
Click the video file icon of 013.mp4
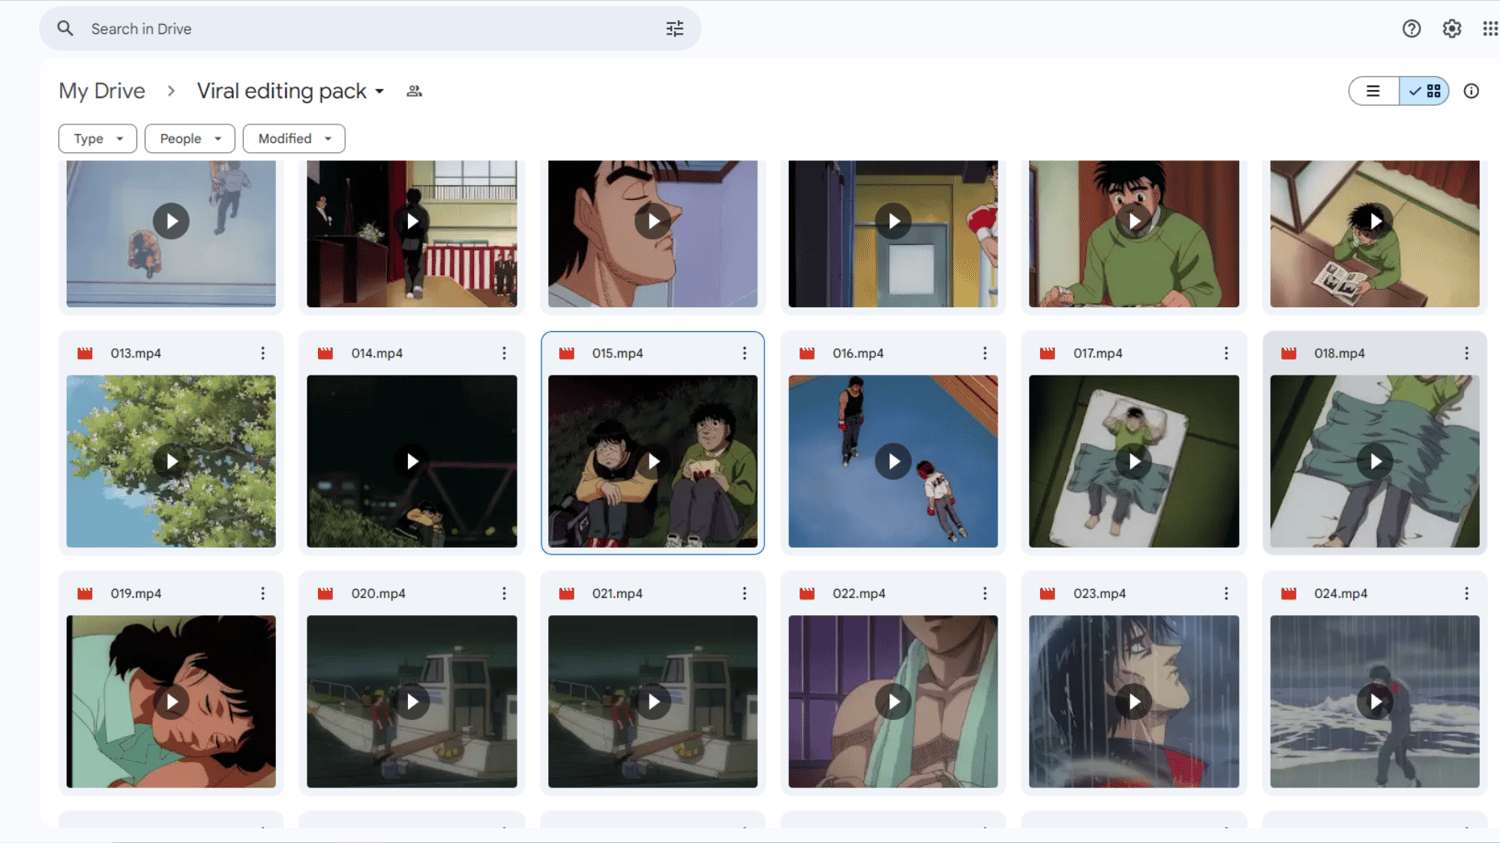point(85,353)
